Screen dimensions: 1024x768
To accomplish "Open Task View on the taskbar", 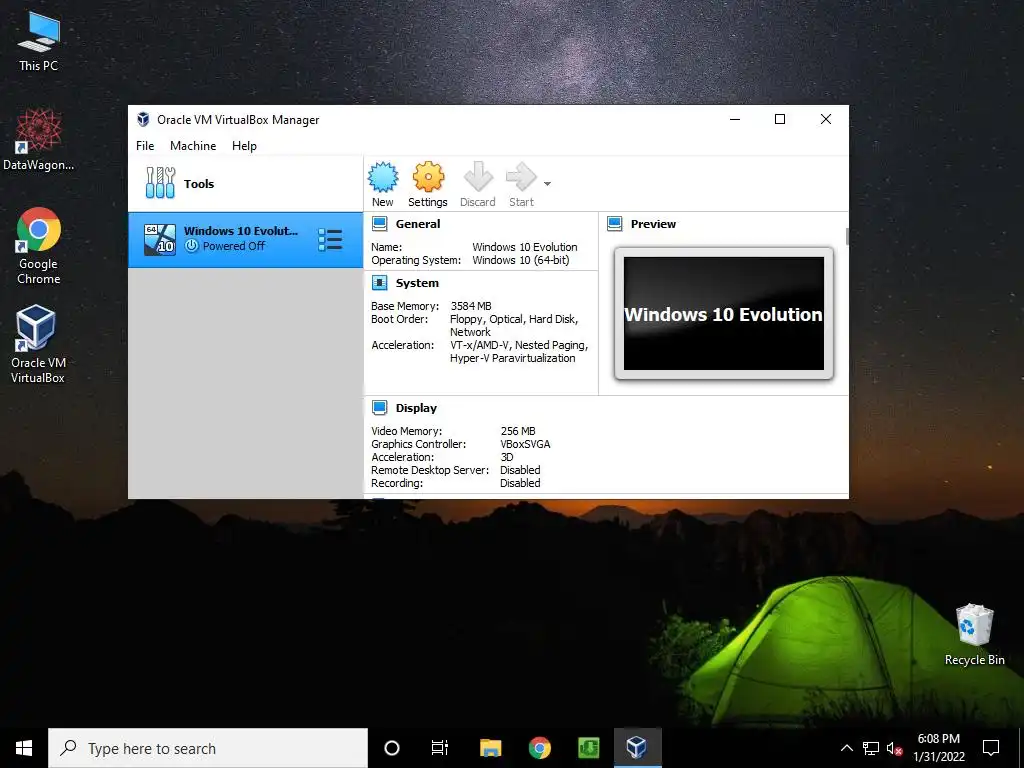I will (440, 748).
